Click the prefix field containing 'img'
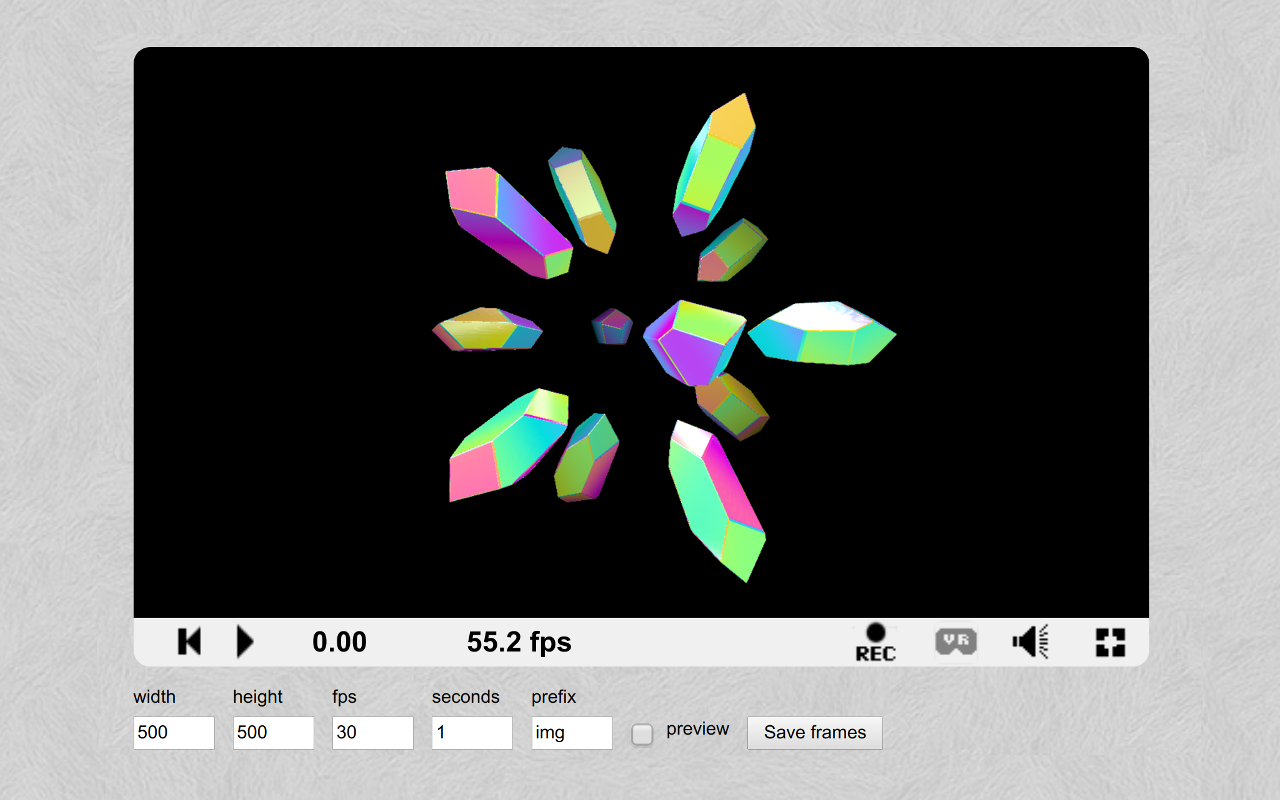 click(571, 732)
